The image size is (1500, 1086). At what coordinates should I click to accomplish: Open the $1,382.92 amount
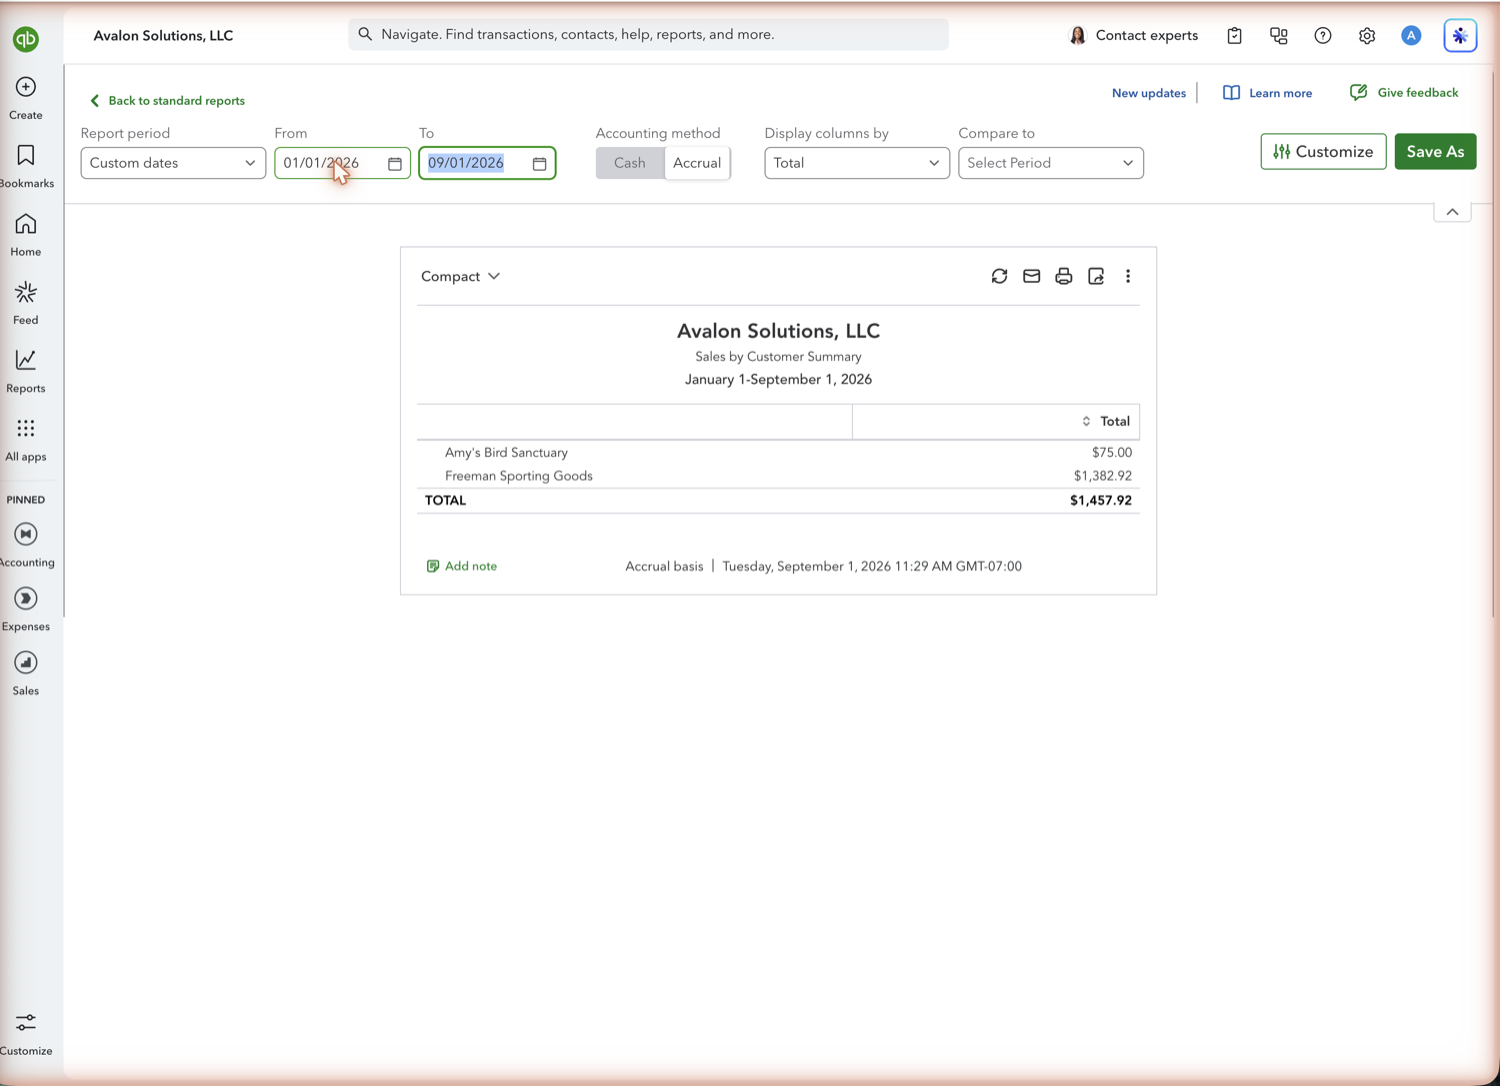point(1103,476)
